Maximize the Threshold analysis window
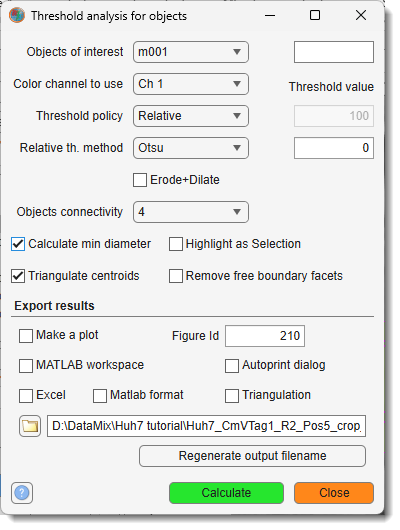The height and width of the screenshot is (530, 400). click(x=315, y=16)
